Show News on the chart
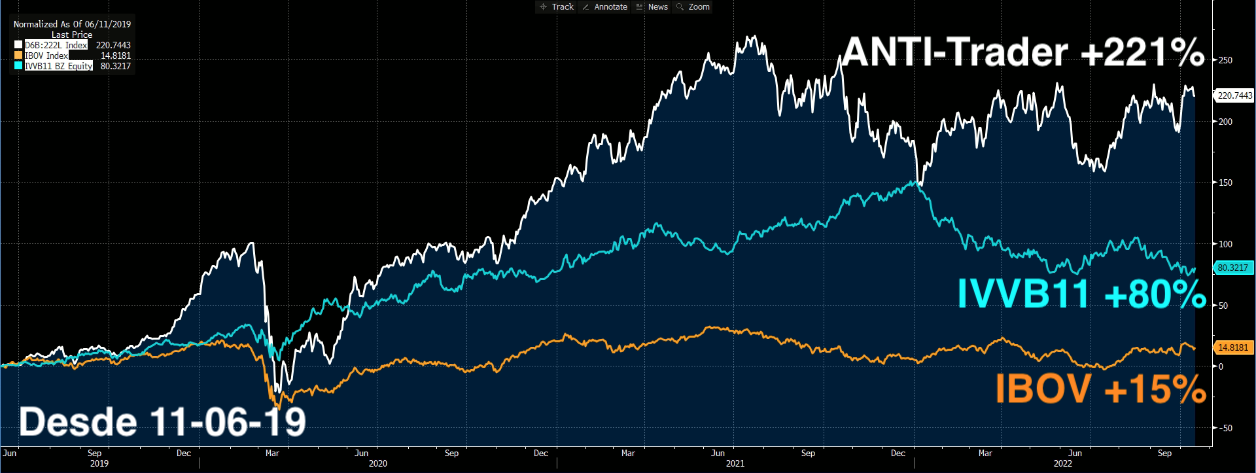This screenshot has width=1256, height=473. click(652, 7)
